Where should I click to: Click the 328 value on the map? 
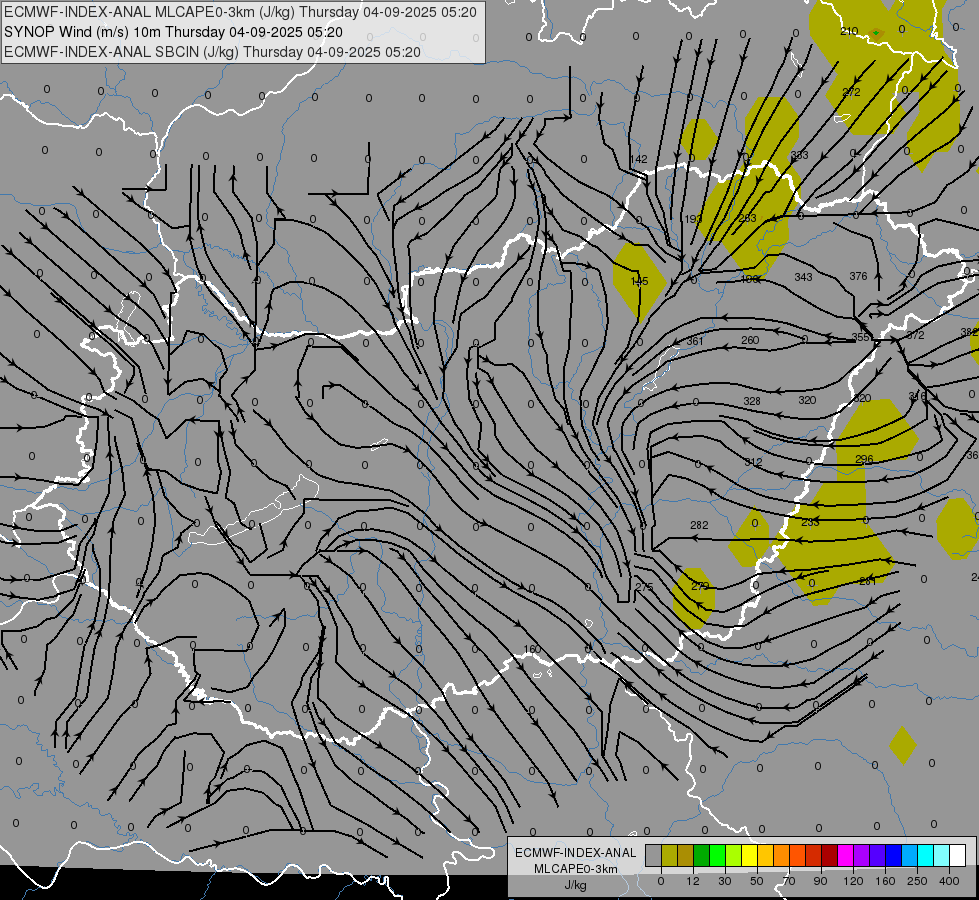pyautogui.click(x=752, y=401)
